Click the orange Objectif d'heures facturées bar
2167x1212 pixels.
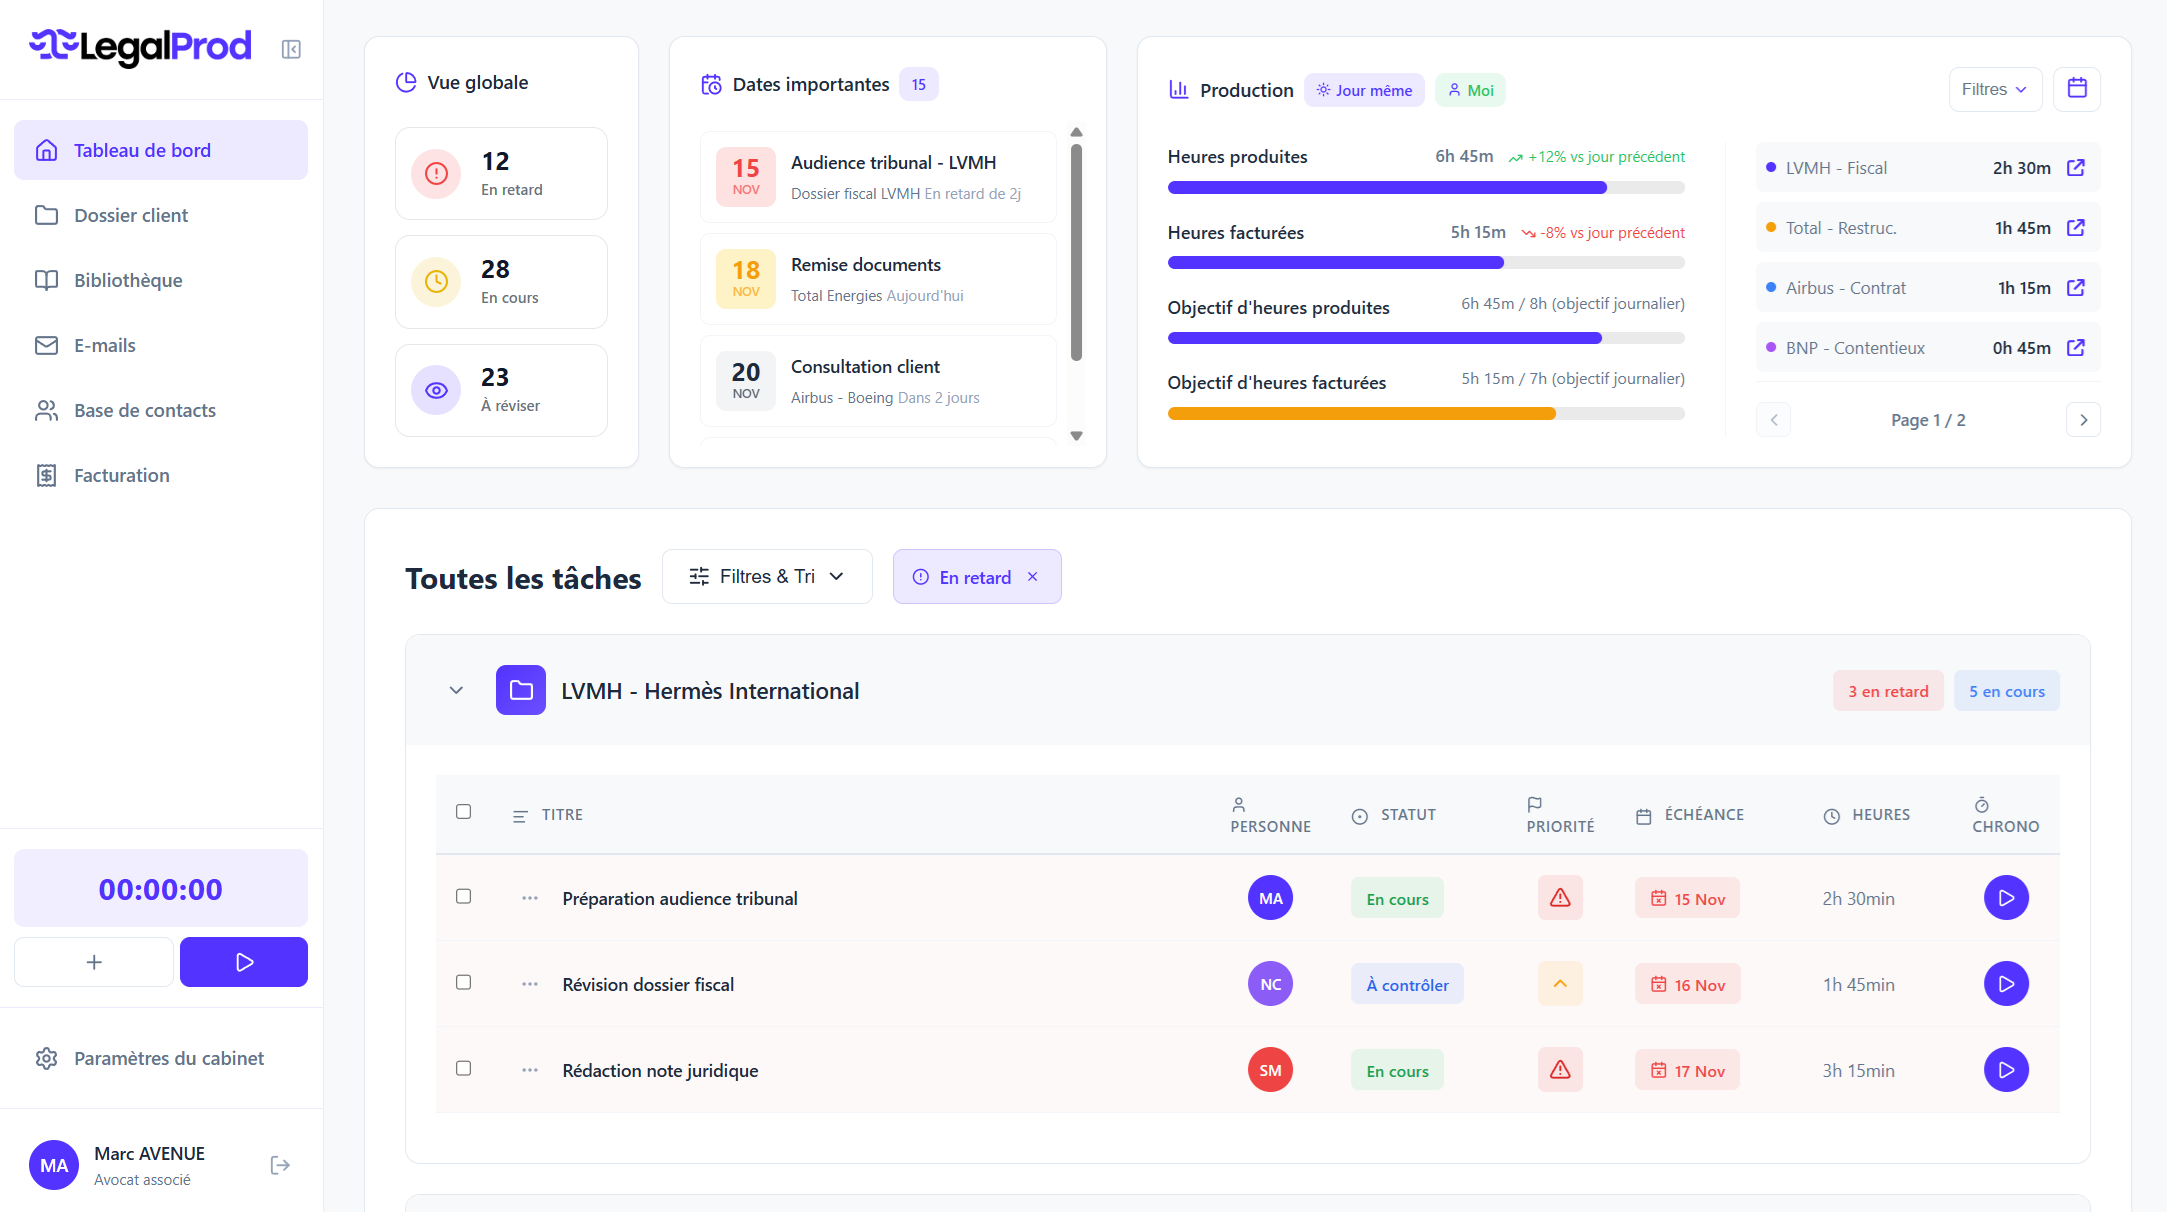pos(1426,413)
